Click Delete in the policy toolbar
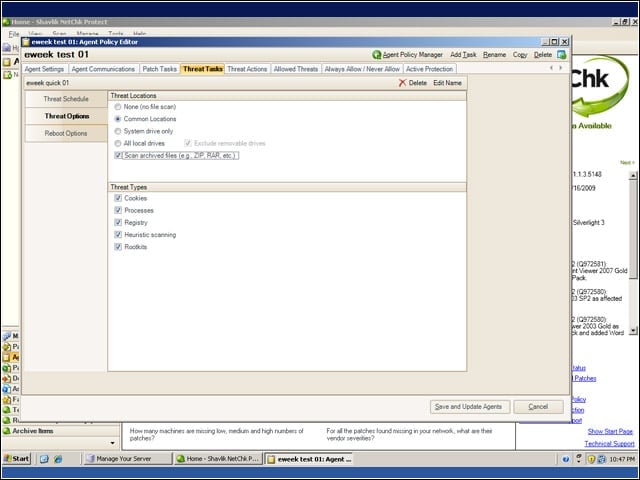640x480 pixels. click(x=543, y=55)
